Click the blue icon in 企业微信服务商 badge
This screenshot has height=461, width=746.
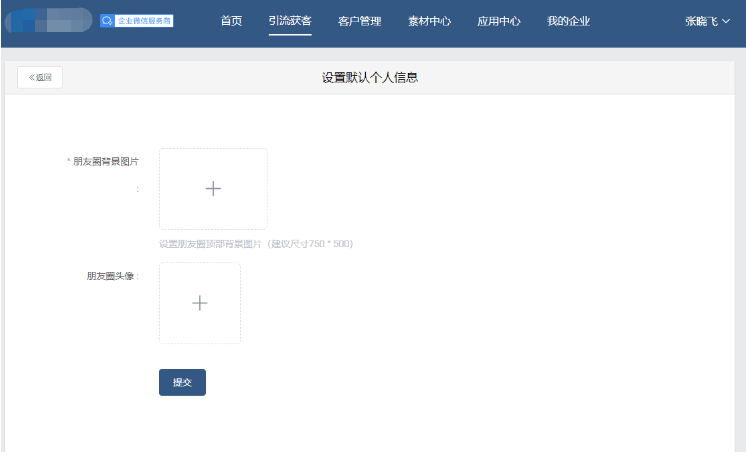(x=107, y=20)
